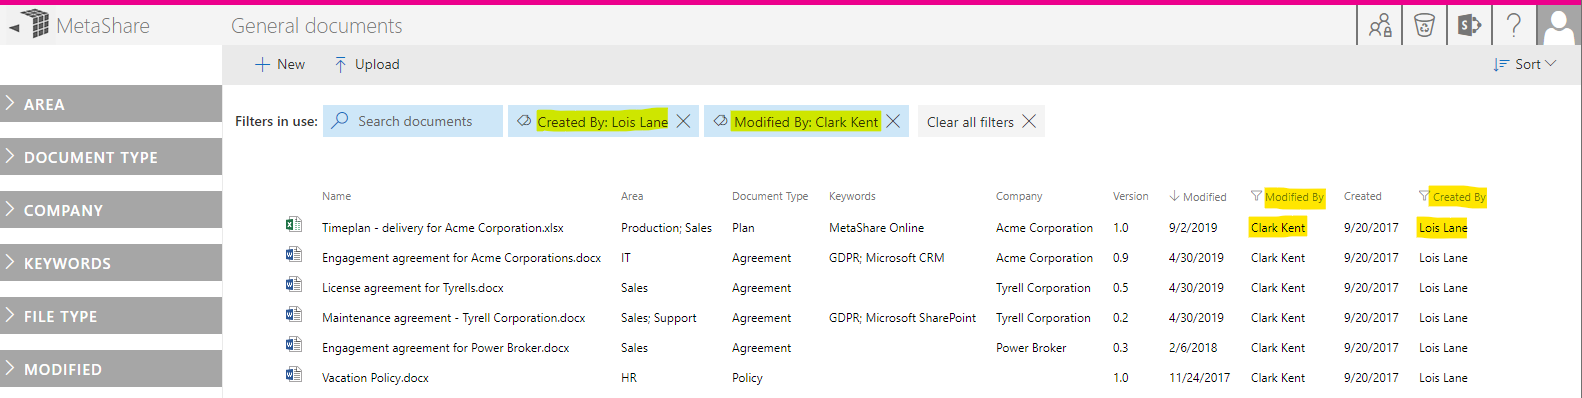The height and width of the screenshot is (398, 1582).
Task: Open License agreement for Tyrells.docx
Action: 412,288
